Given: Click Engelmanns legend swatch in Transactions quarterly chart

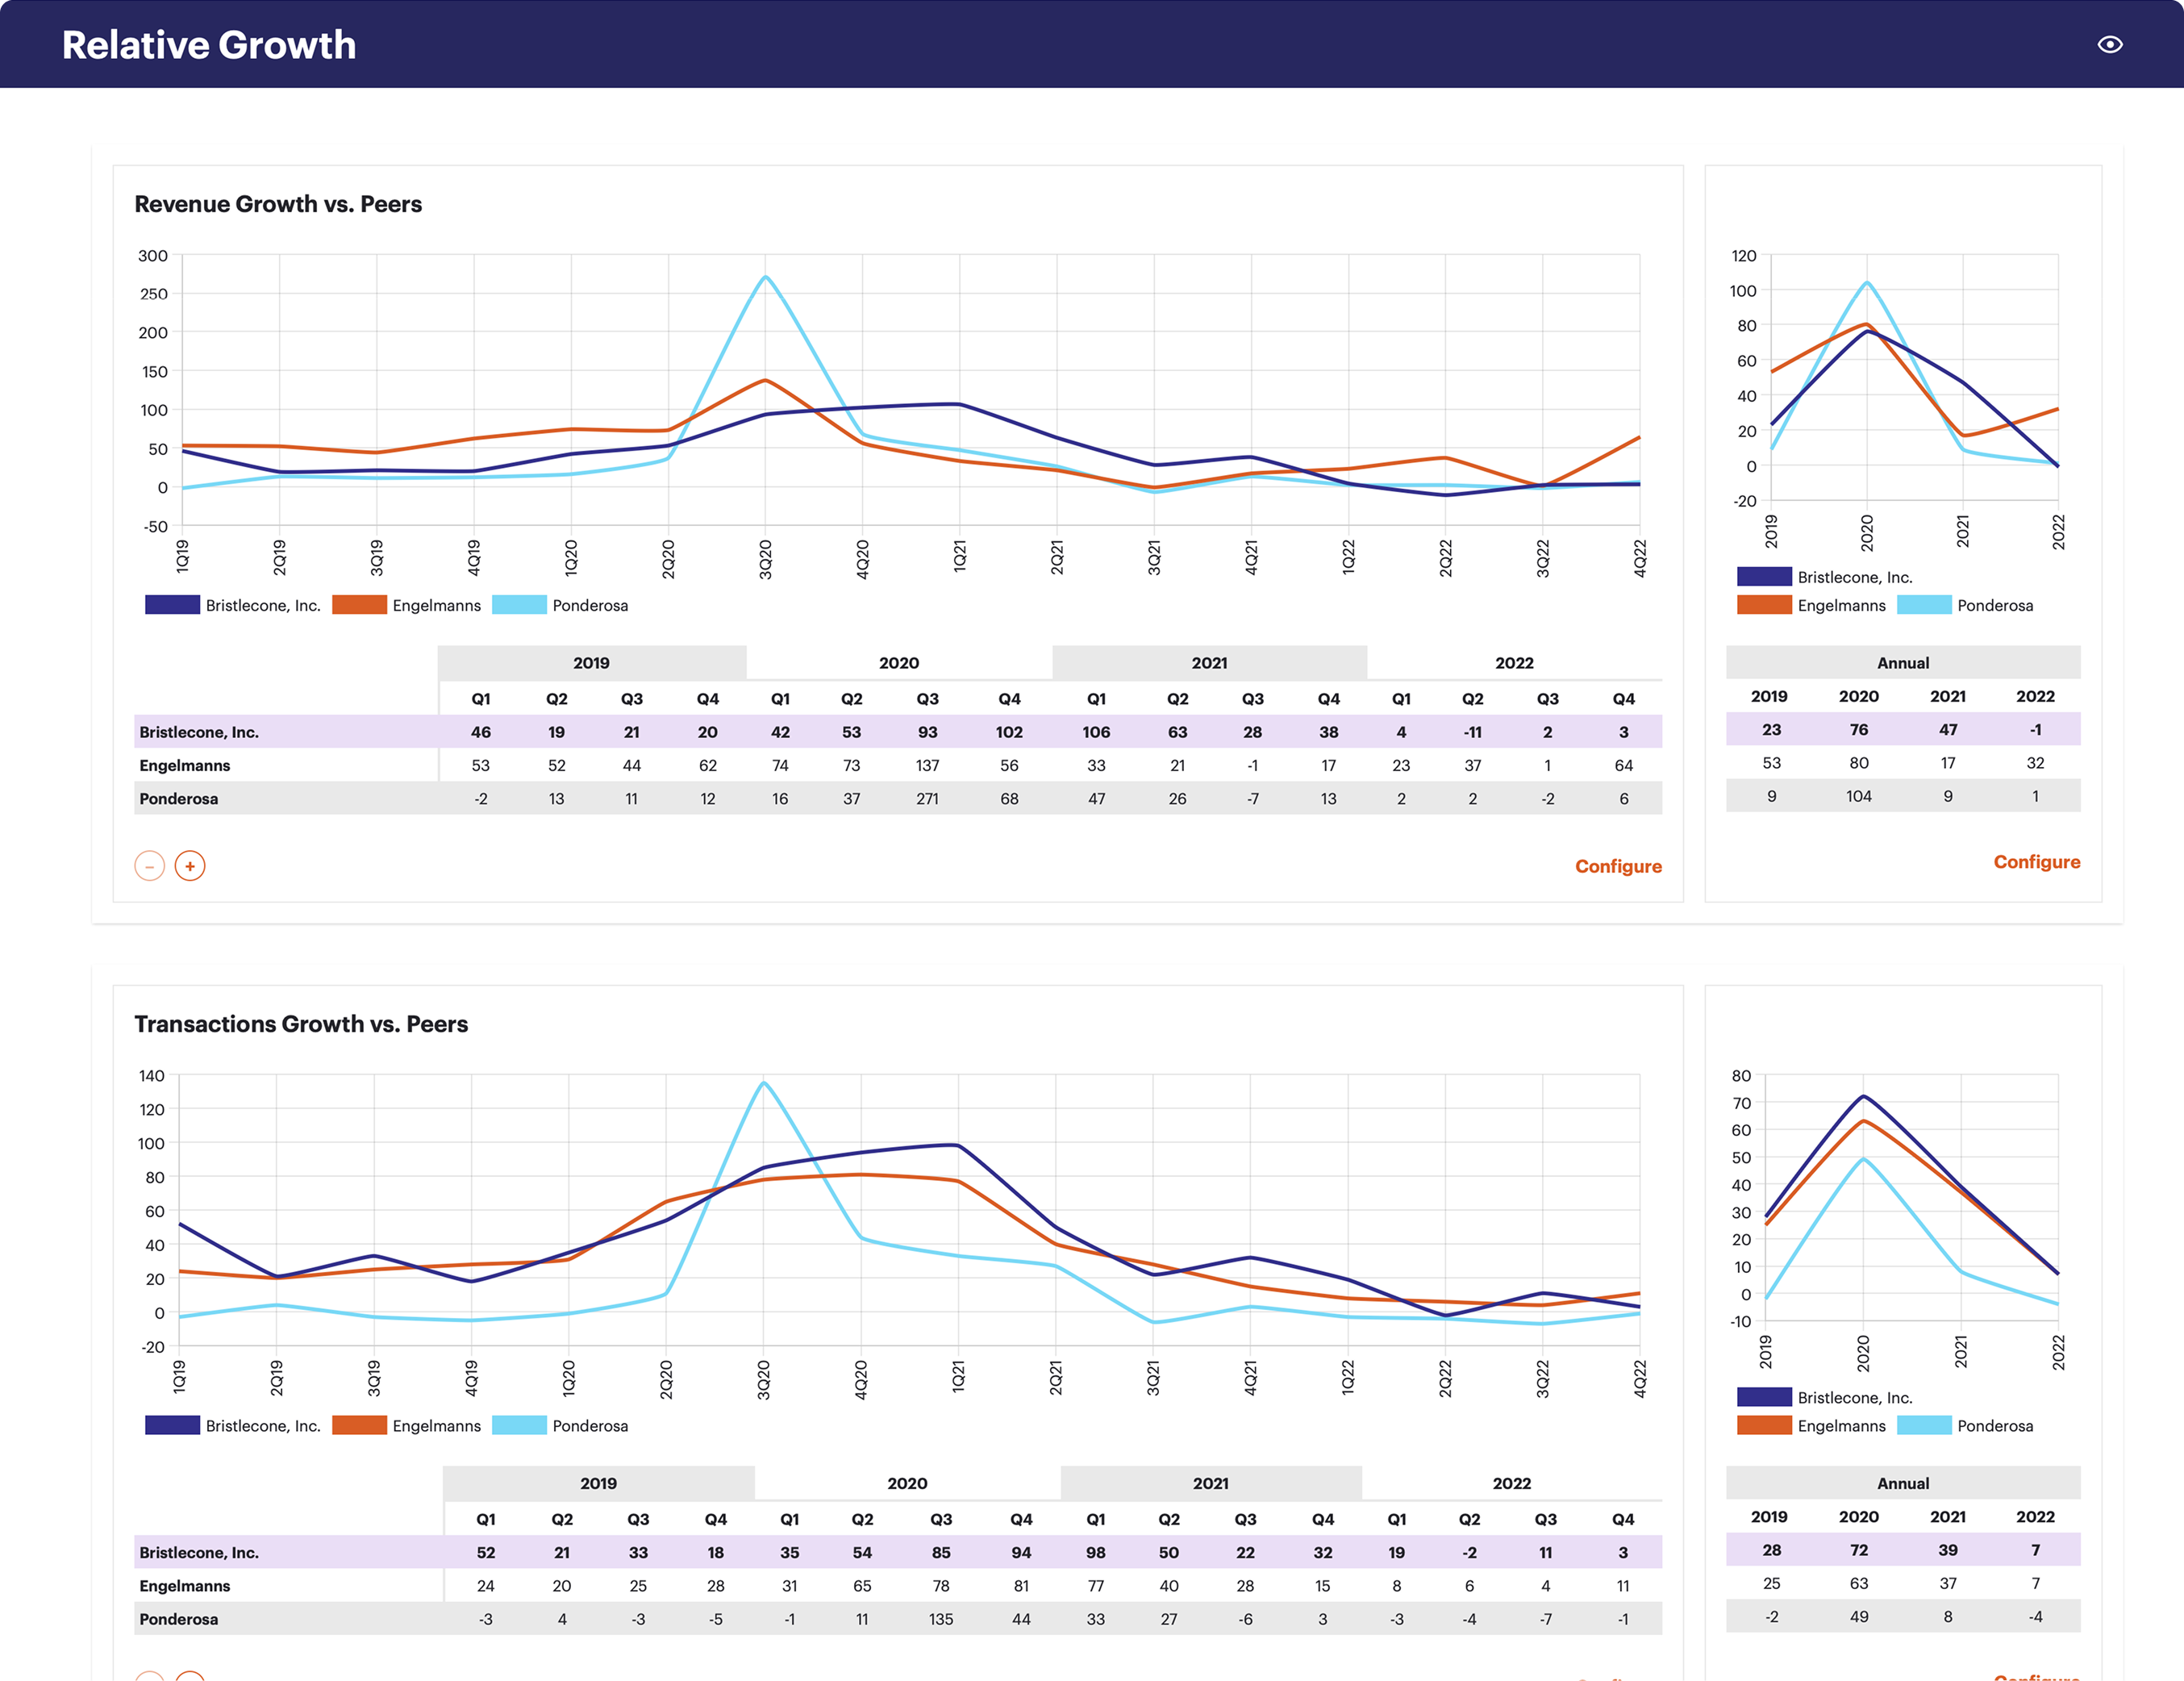Looking at the screenshot, I should pyautogui.click(x=359, y=1425).
